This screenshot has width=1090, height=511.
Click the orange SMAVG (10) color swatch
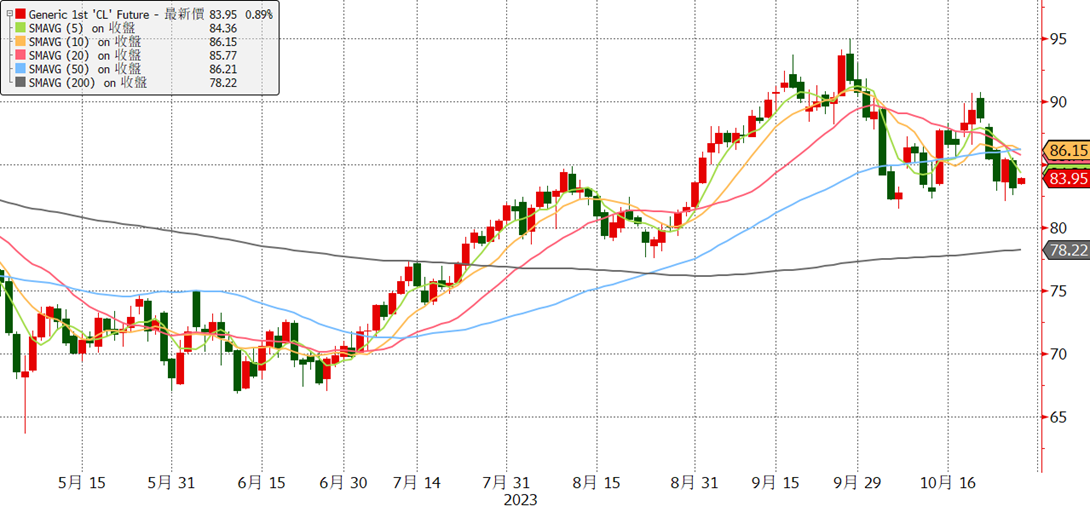tap(20, 41)
